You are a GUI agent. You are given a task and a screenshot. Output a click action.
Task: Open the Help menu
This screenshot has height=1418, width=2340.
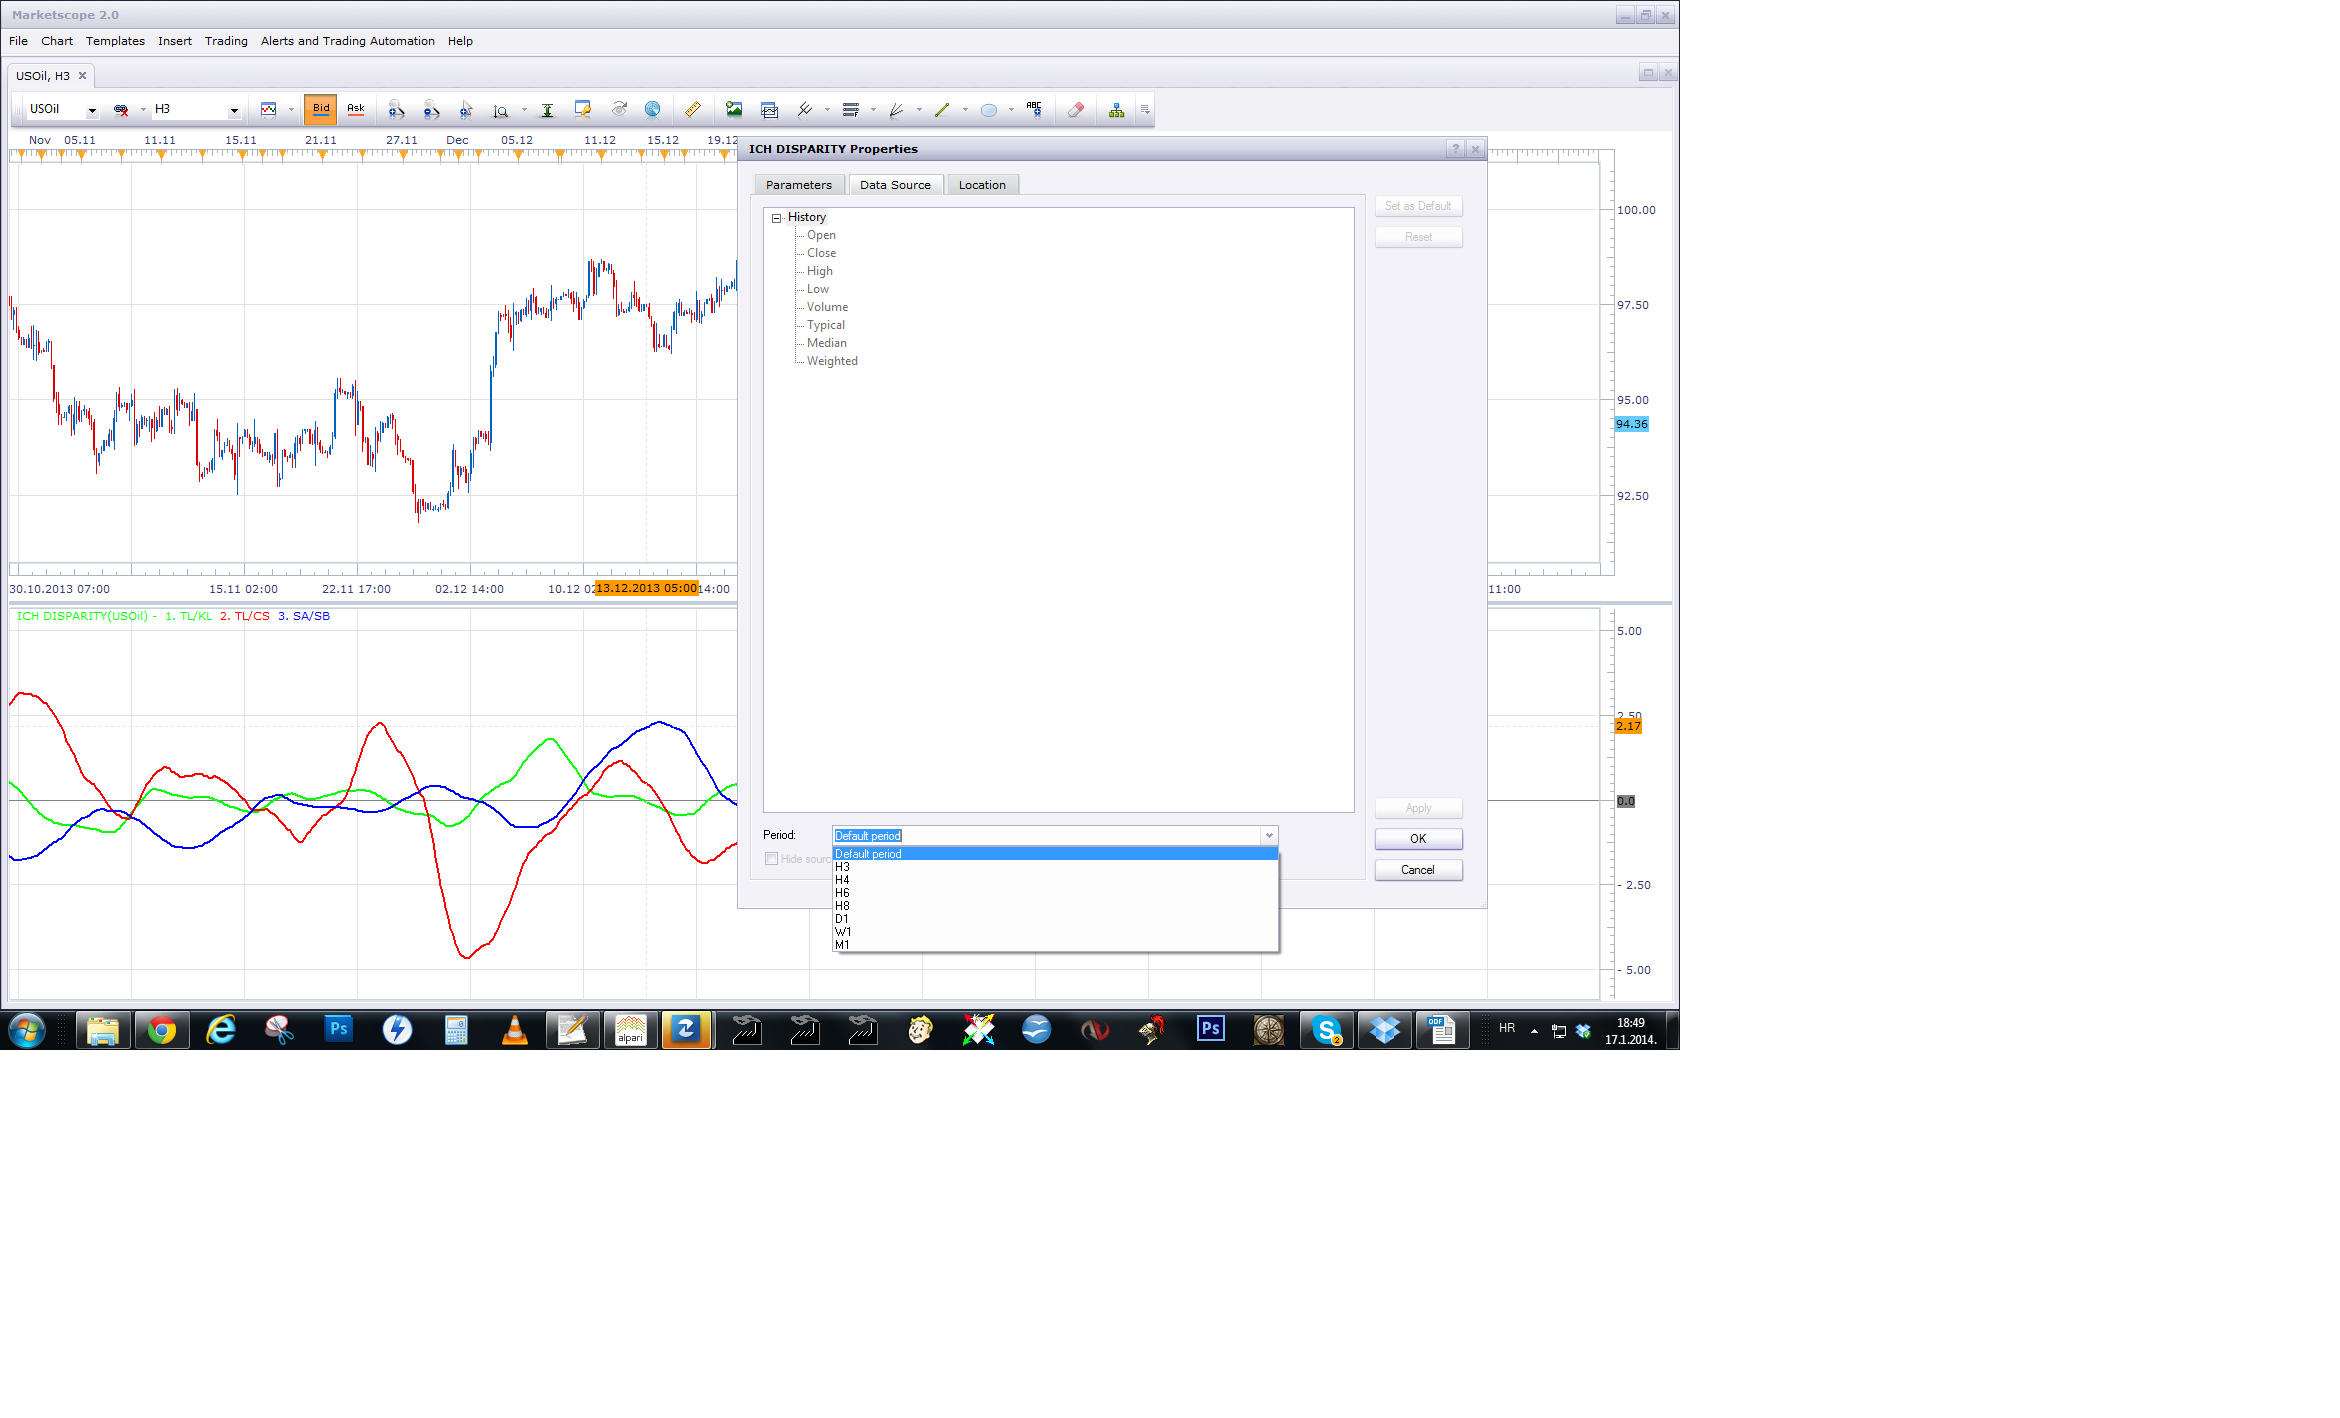coord(460,41)
